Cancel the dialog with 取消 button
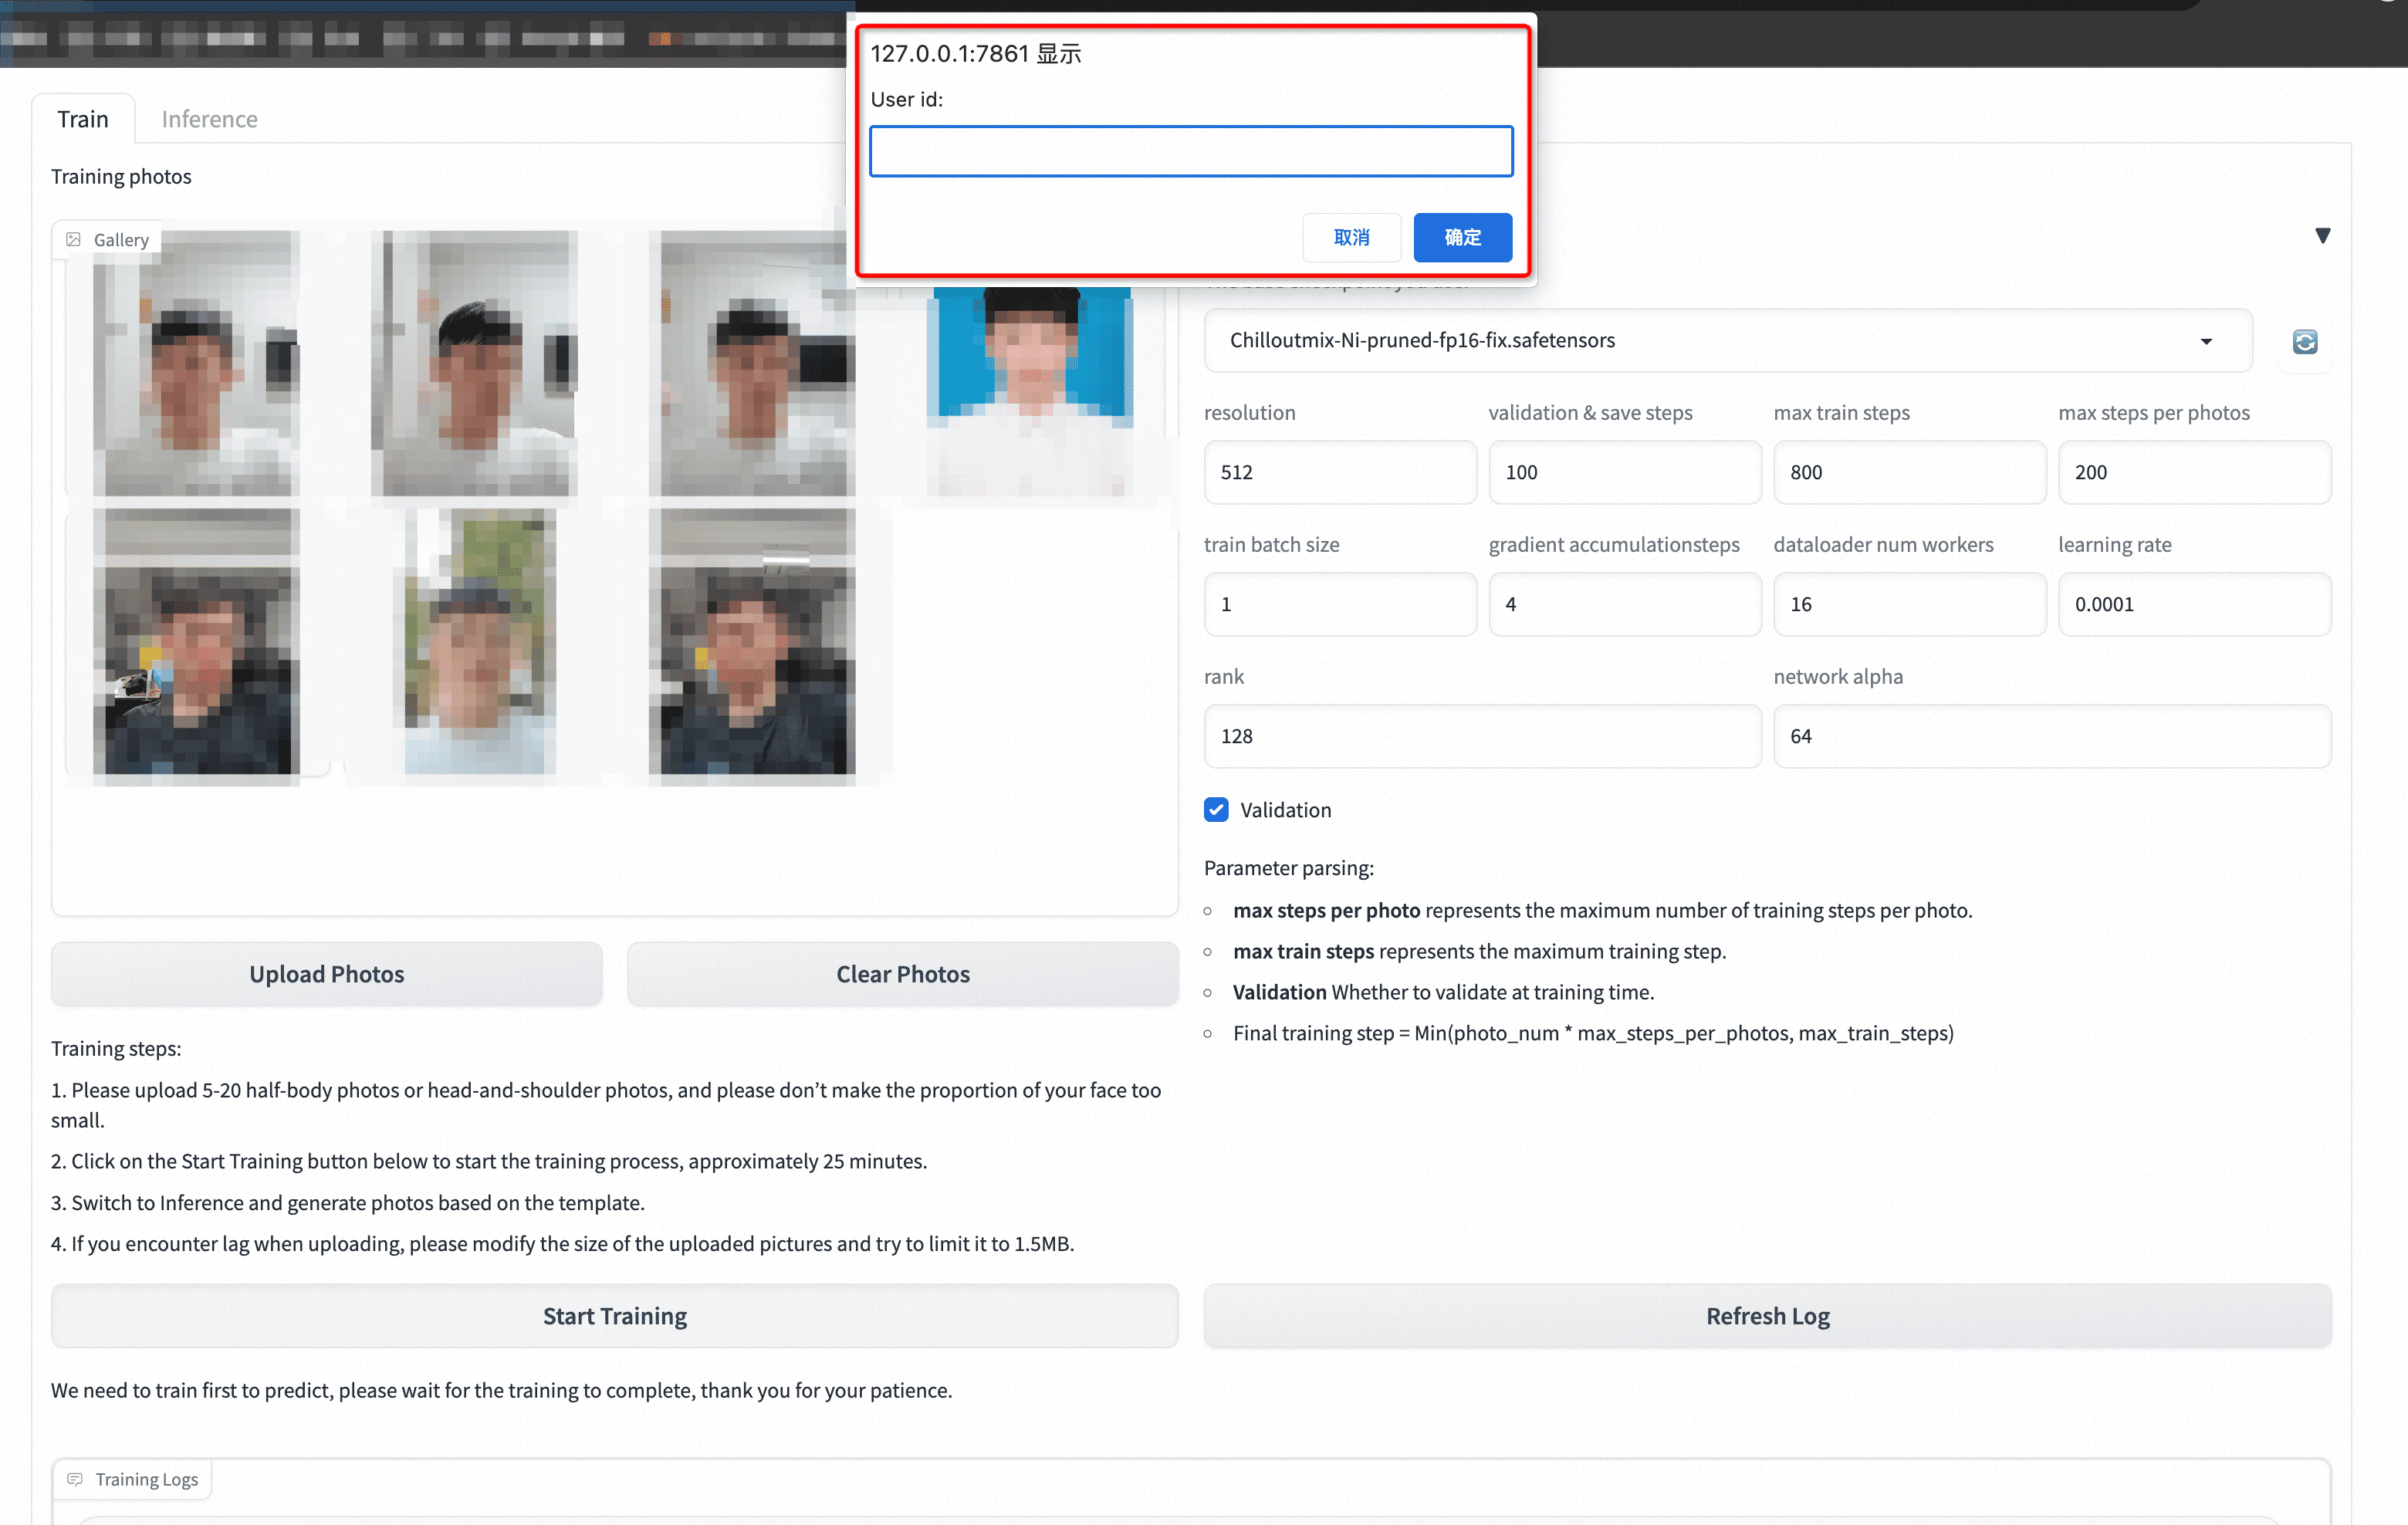2408x1525 pixels. (x=1351, y=237)
